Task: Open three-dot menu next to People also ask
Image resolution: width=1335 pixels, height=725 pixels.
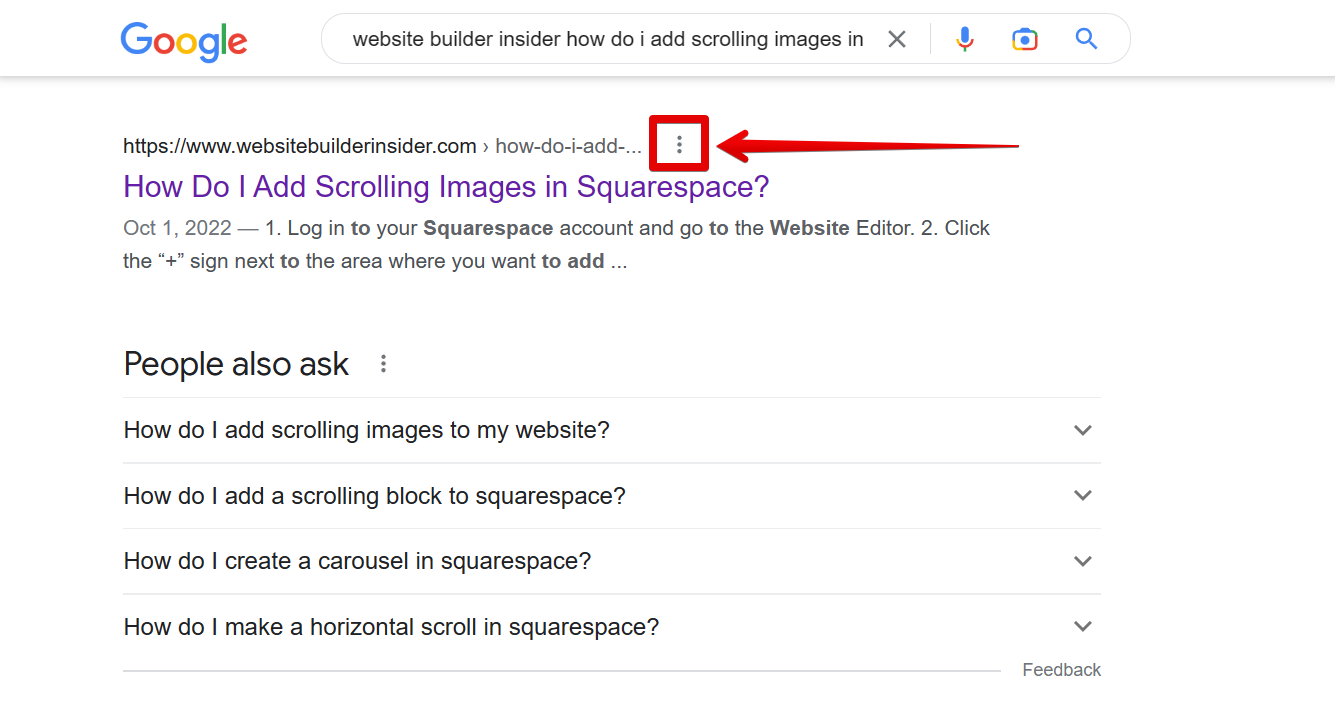Action: tap(383, 364)
